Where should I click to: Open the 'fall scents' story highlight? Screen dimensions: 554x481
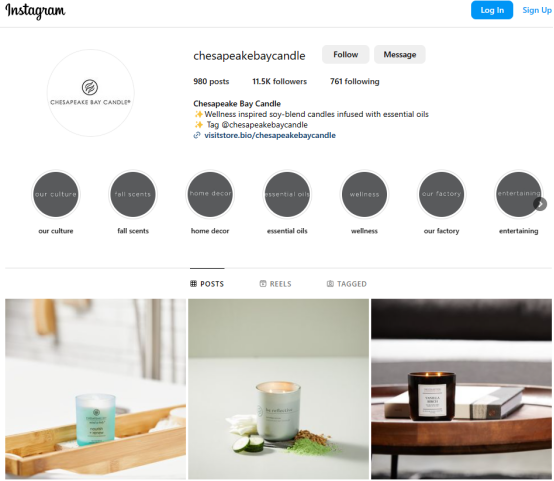pyautogui.click(x=133, y=194)
